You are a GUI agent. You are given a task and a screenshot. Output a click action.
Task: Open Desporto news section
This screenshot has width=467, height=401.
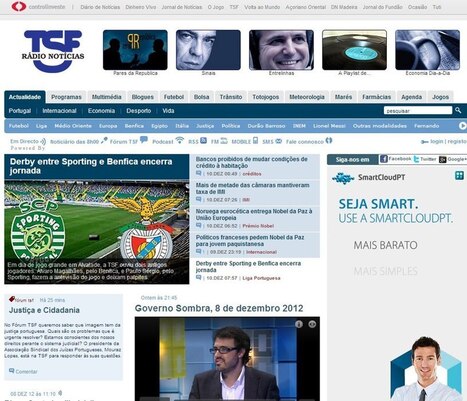click(x=139, y=111)
